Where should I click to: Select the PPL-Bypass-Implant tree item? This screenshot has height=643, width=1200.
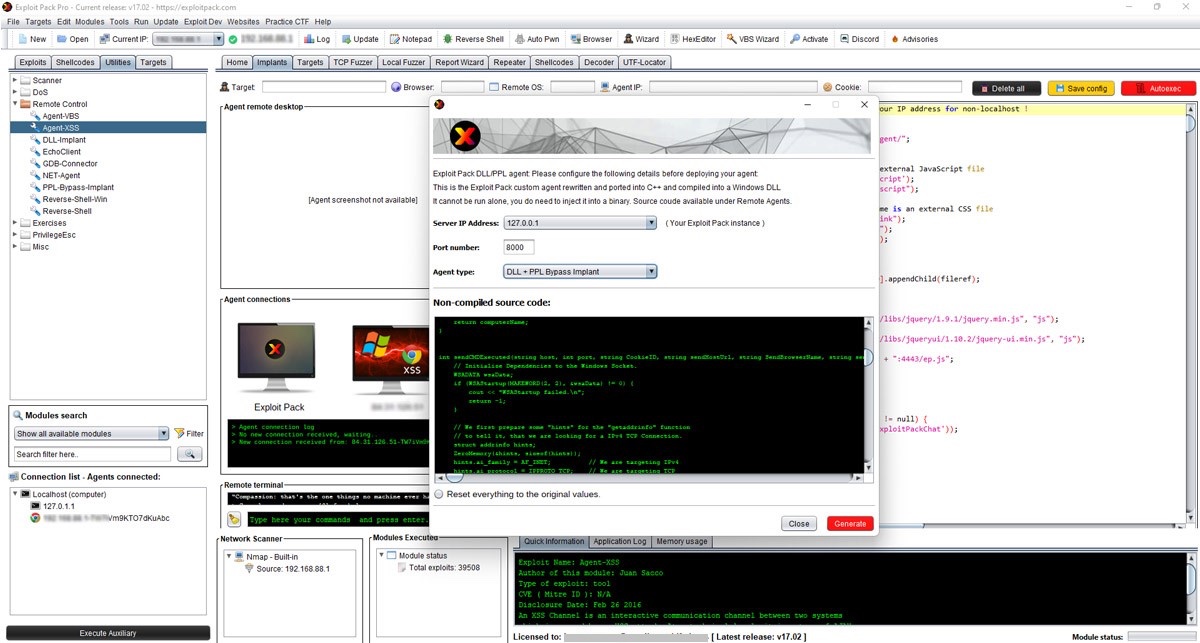click(x=77, y=187)
